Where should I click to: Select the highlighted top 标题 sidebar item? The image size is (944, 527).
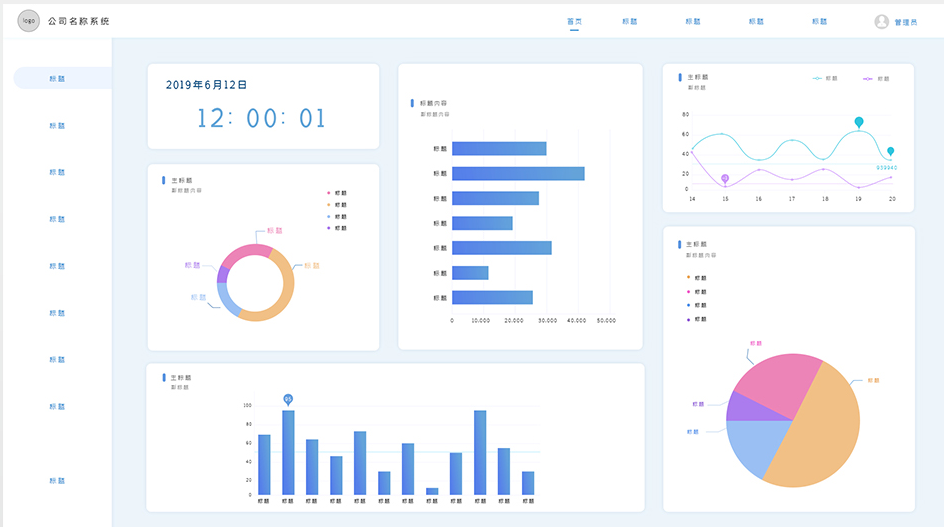58,78
